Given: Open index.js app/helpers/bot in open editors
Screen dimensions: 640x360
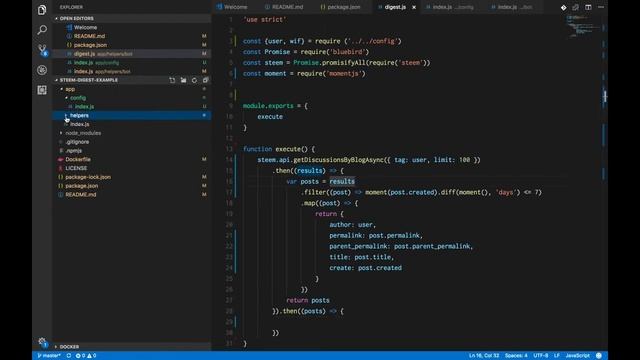Looking at the screenshot, I should (x=102, y=71).
